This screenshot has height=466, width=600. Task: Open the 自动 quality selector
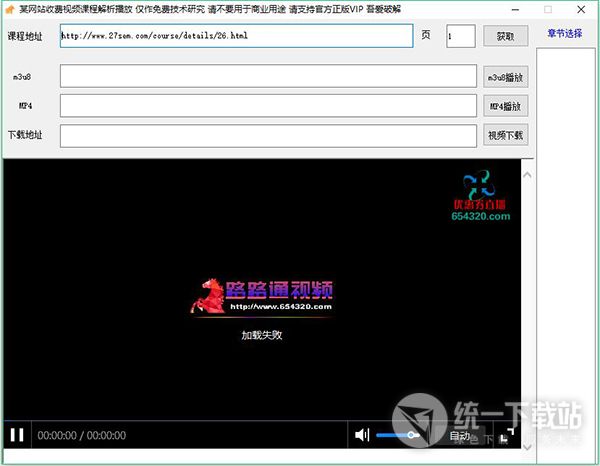460,436
